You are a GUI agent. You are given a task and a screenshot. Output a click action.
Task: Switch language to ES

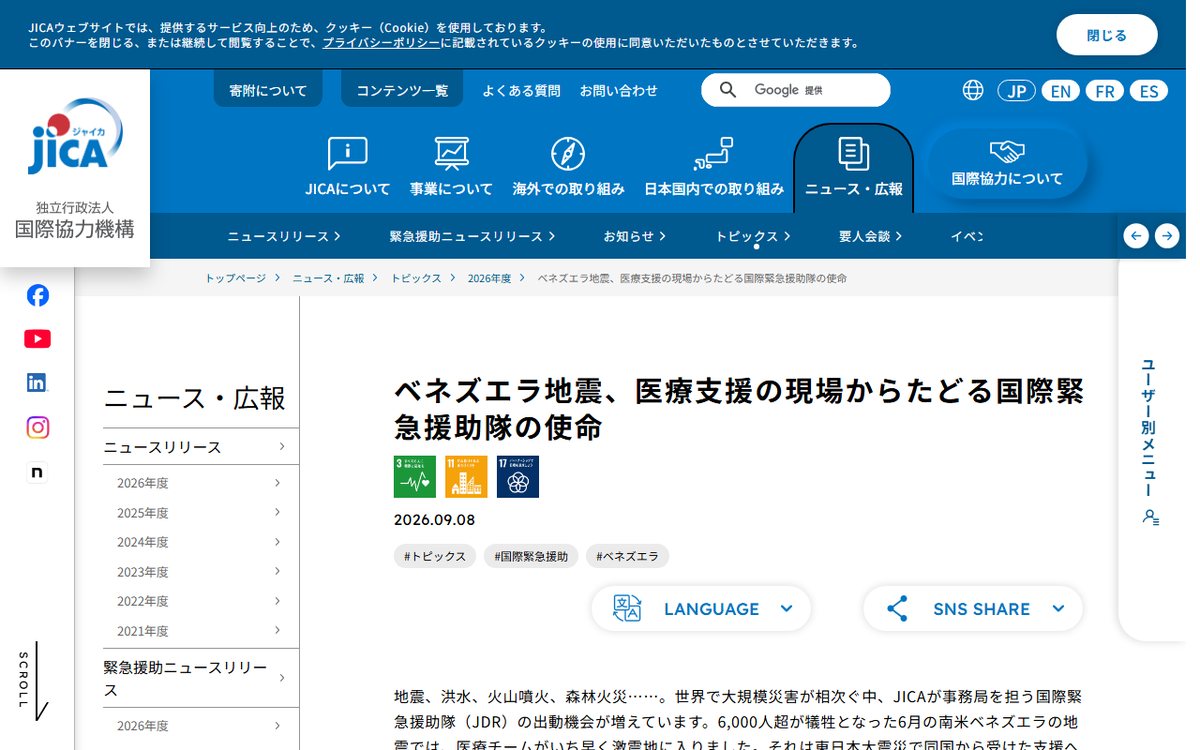click(1149, 91)
